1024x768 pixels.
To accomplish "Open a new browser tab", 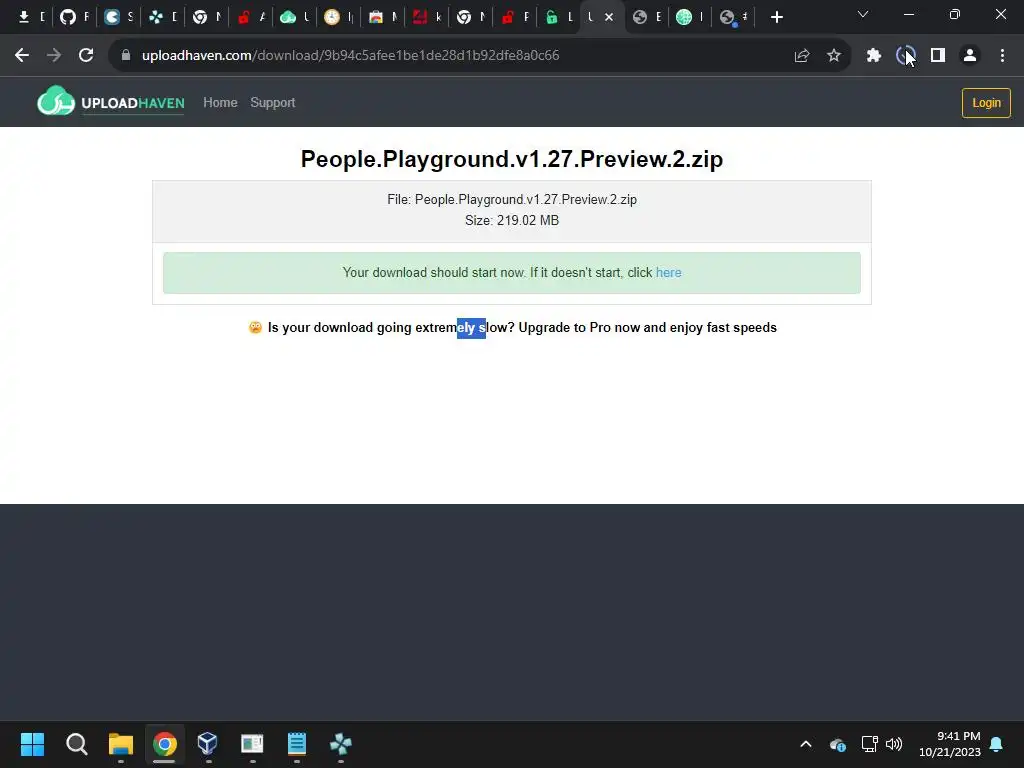I will [x=776, y=17].
